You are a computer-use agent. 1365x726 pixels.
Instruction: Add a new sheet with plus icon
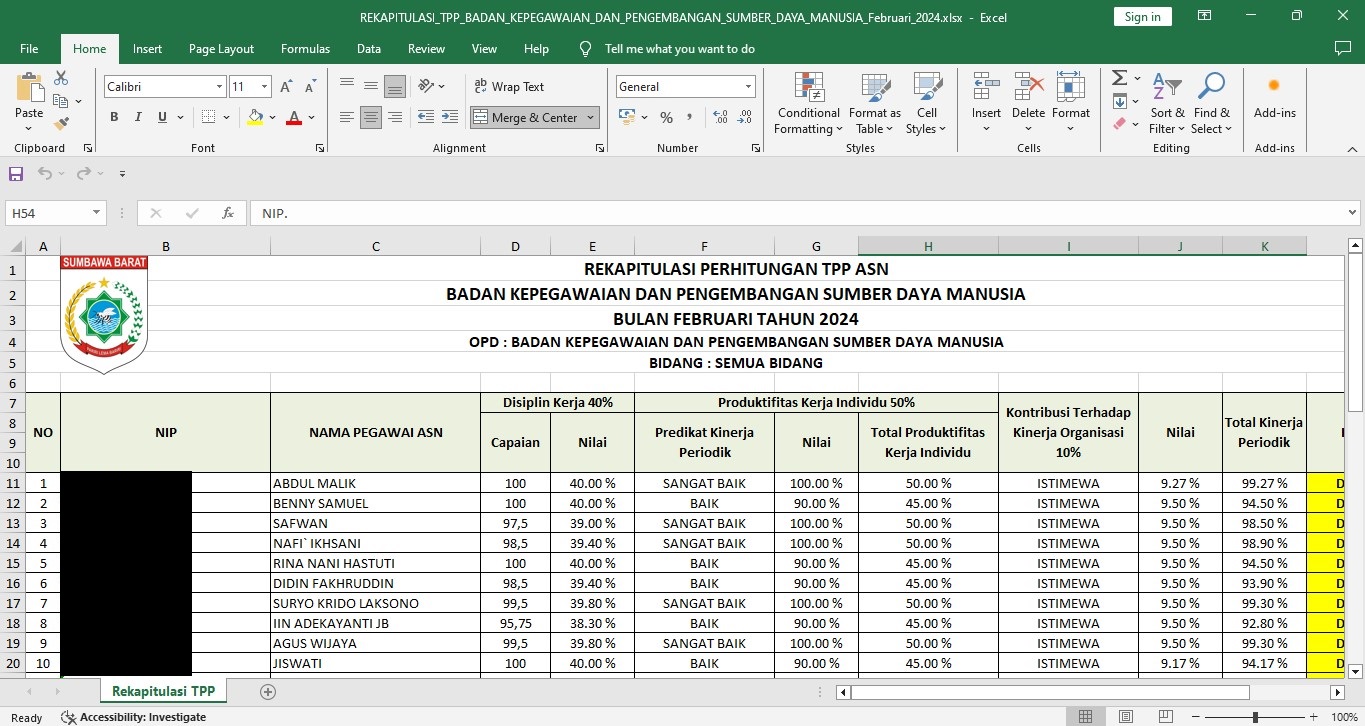(267, 691)
